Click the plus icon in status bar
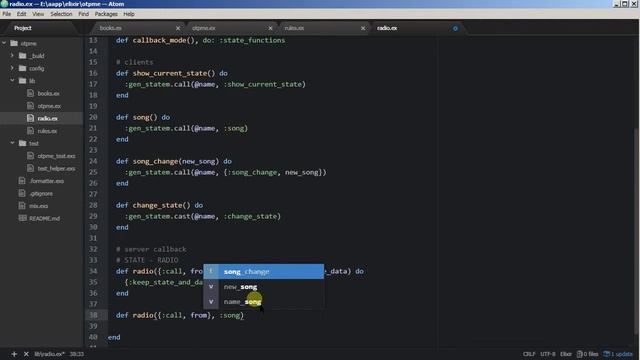Screen dimensions: 640x360 pyautogui.click(x=14, y=354)
